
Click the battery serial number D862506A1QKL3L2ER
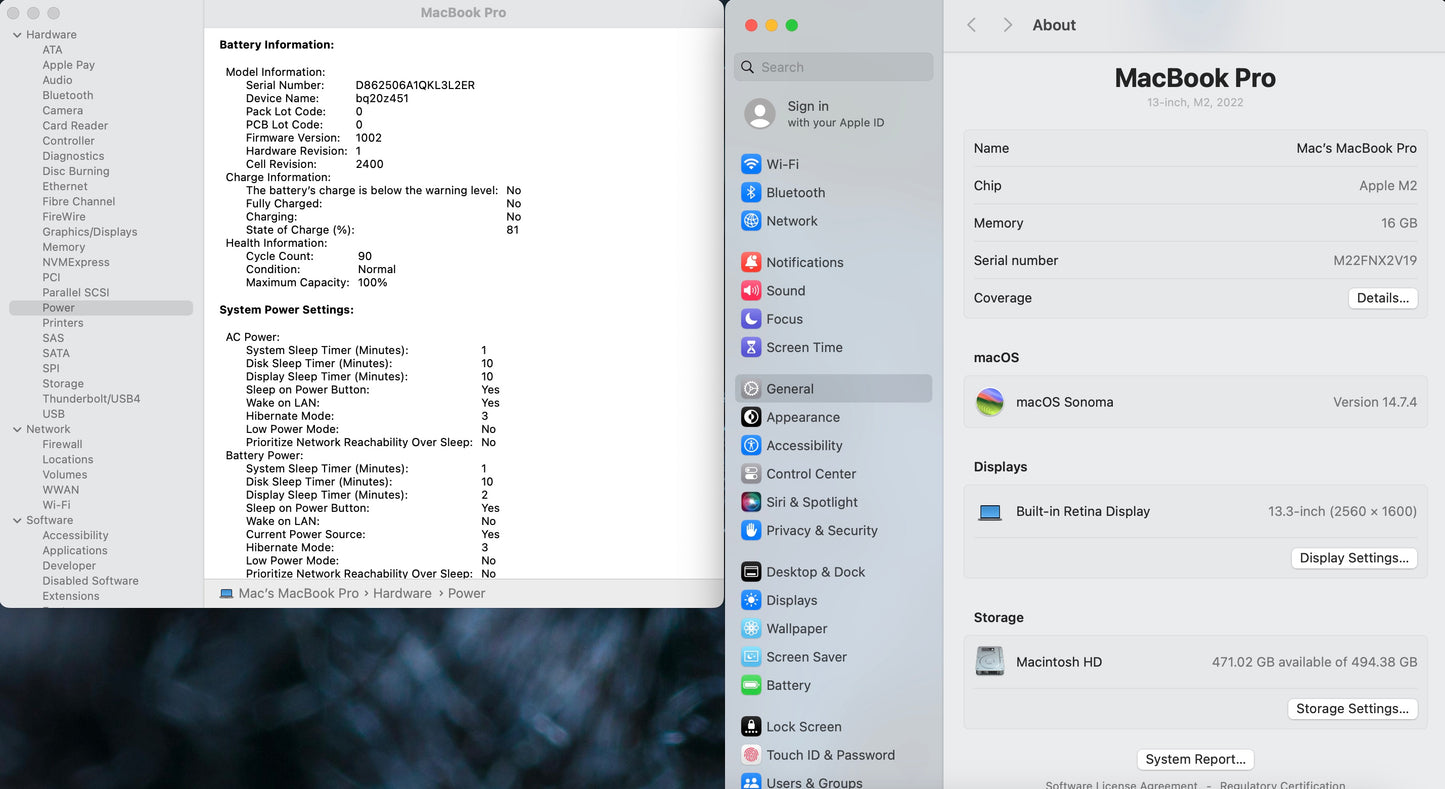pos(415,85)
